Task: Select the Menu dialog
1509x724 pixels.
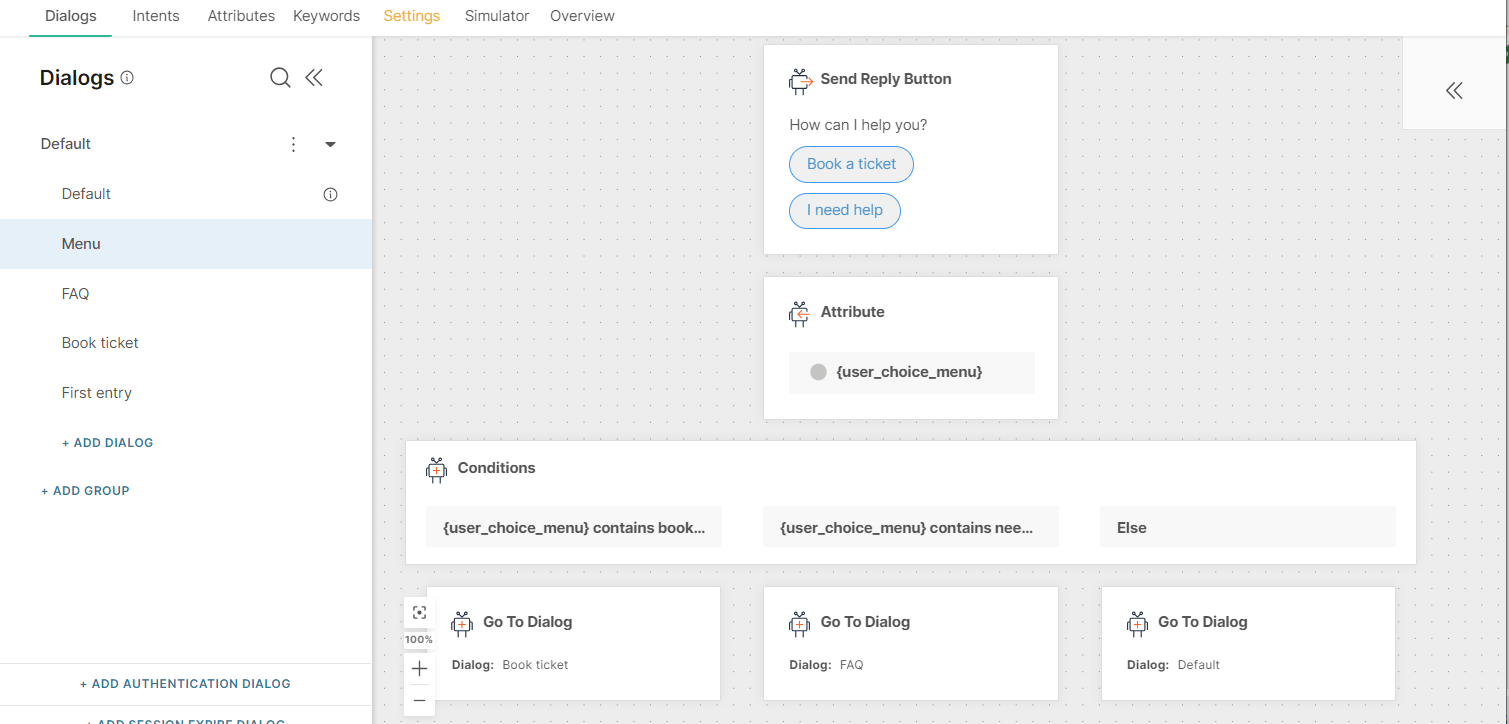Action: (186, 244)
